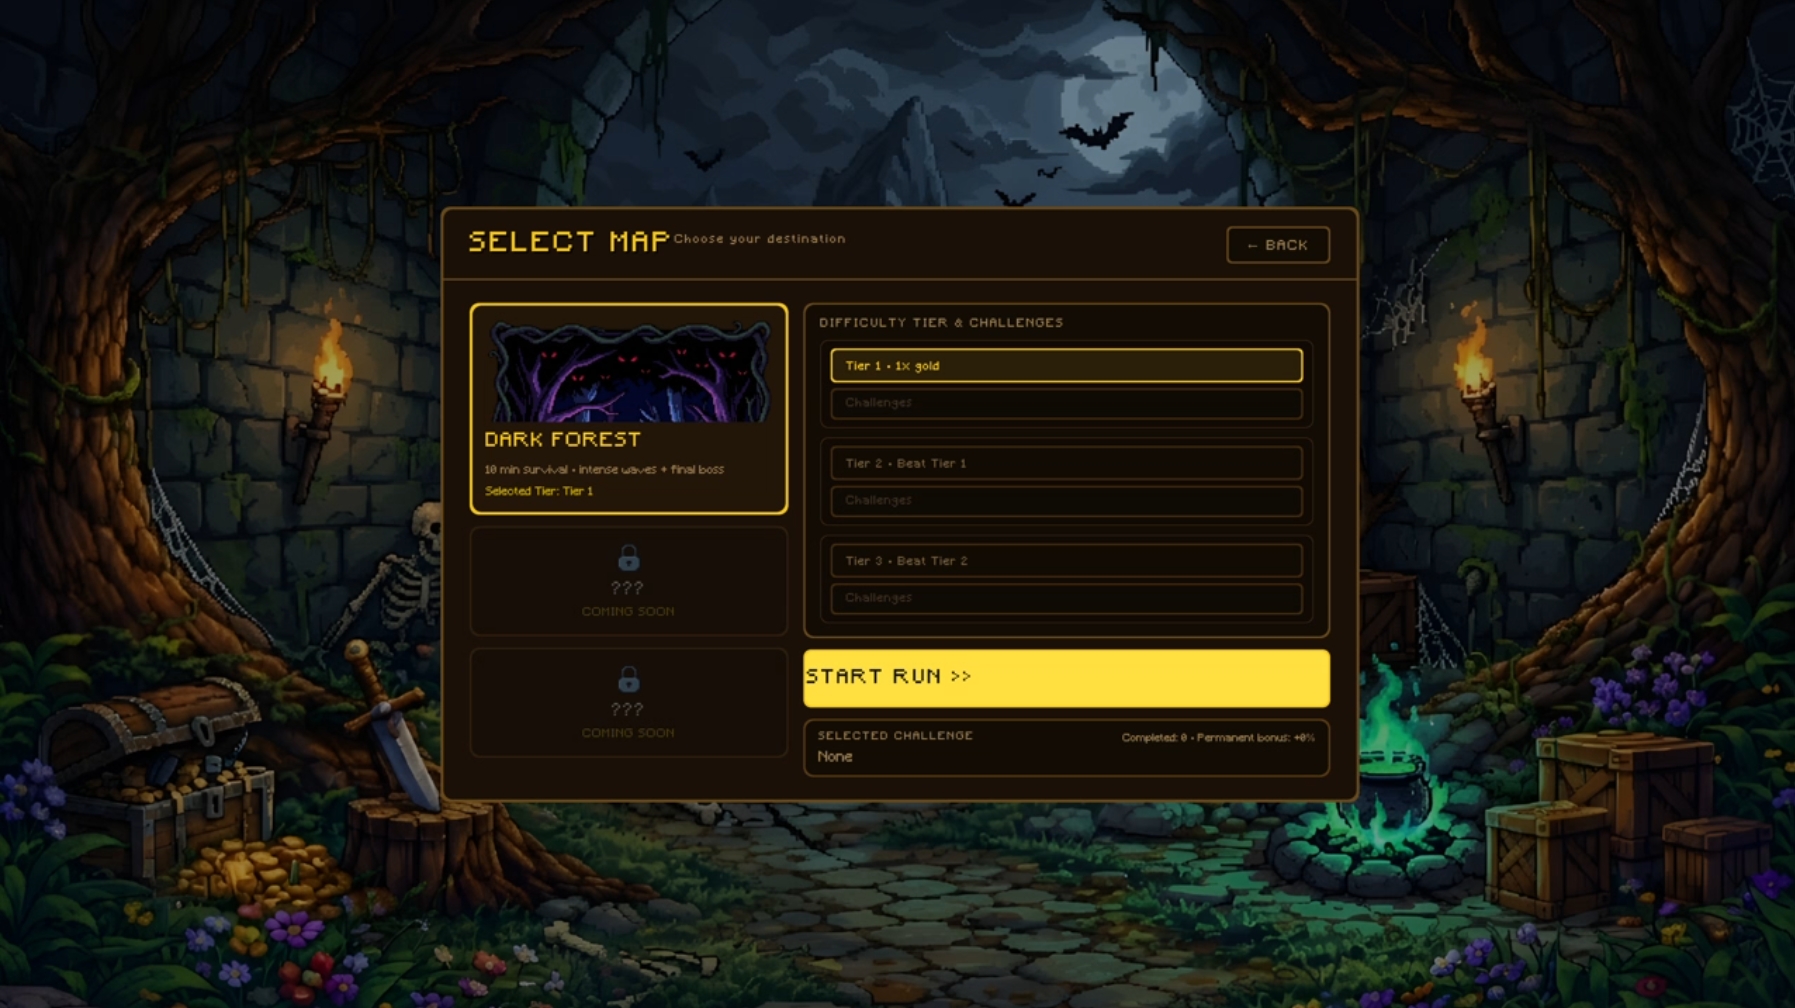
Task: Click the Difficulty Tier & Challenges header
Action: pyautogui.click(x=941, y=322)
